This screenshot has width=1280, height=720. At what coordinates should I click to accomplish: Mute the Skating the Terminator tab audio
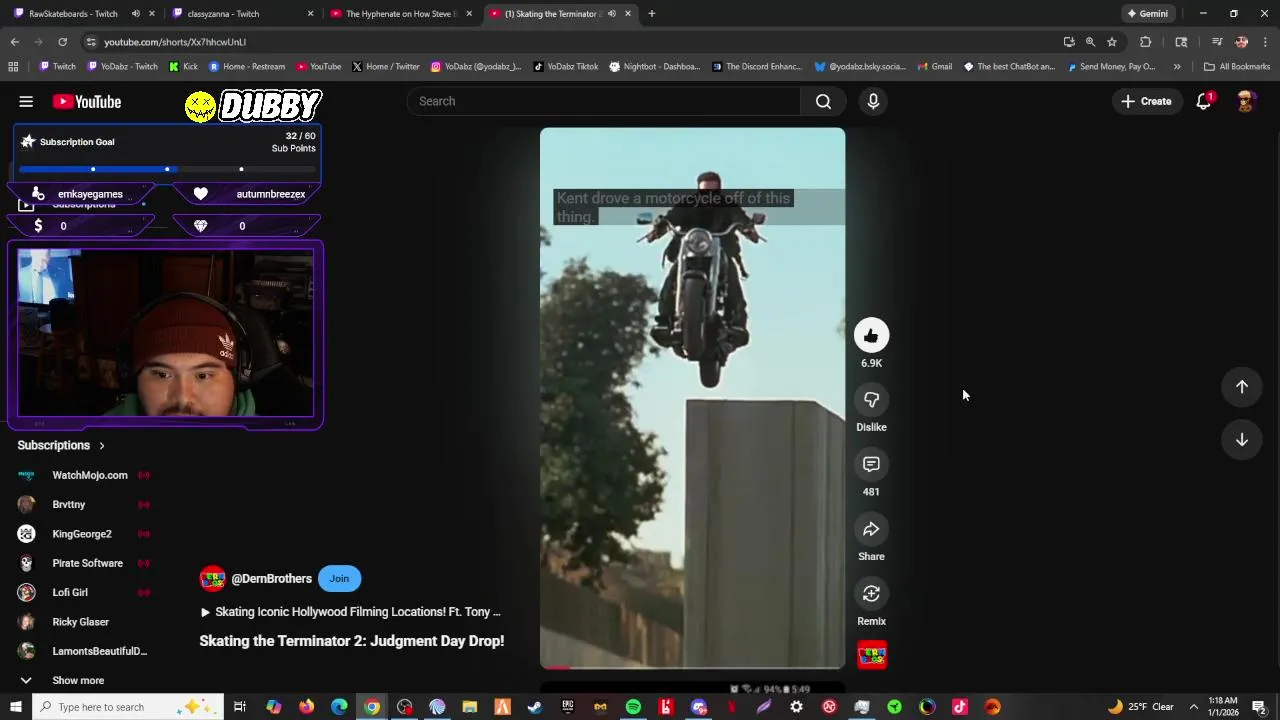611,13
